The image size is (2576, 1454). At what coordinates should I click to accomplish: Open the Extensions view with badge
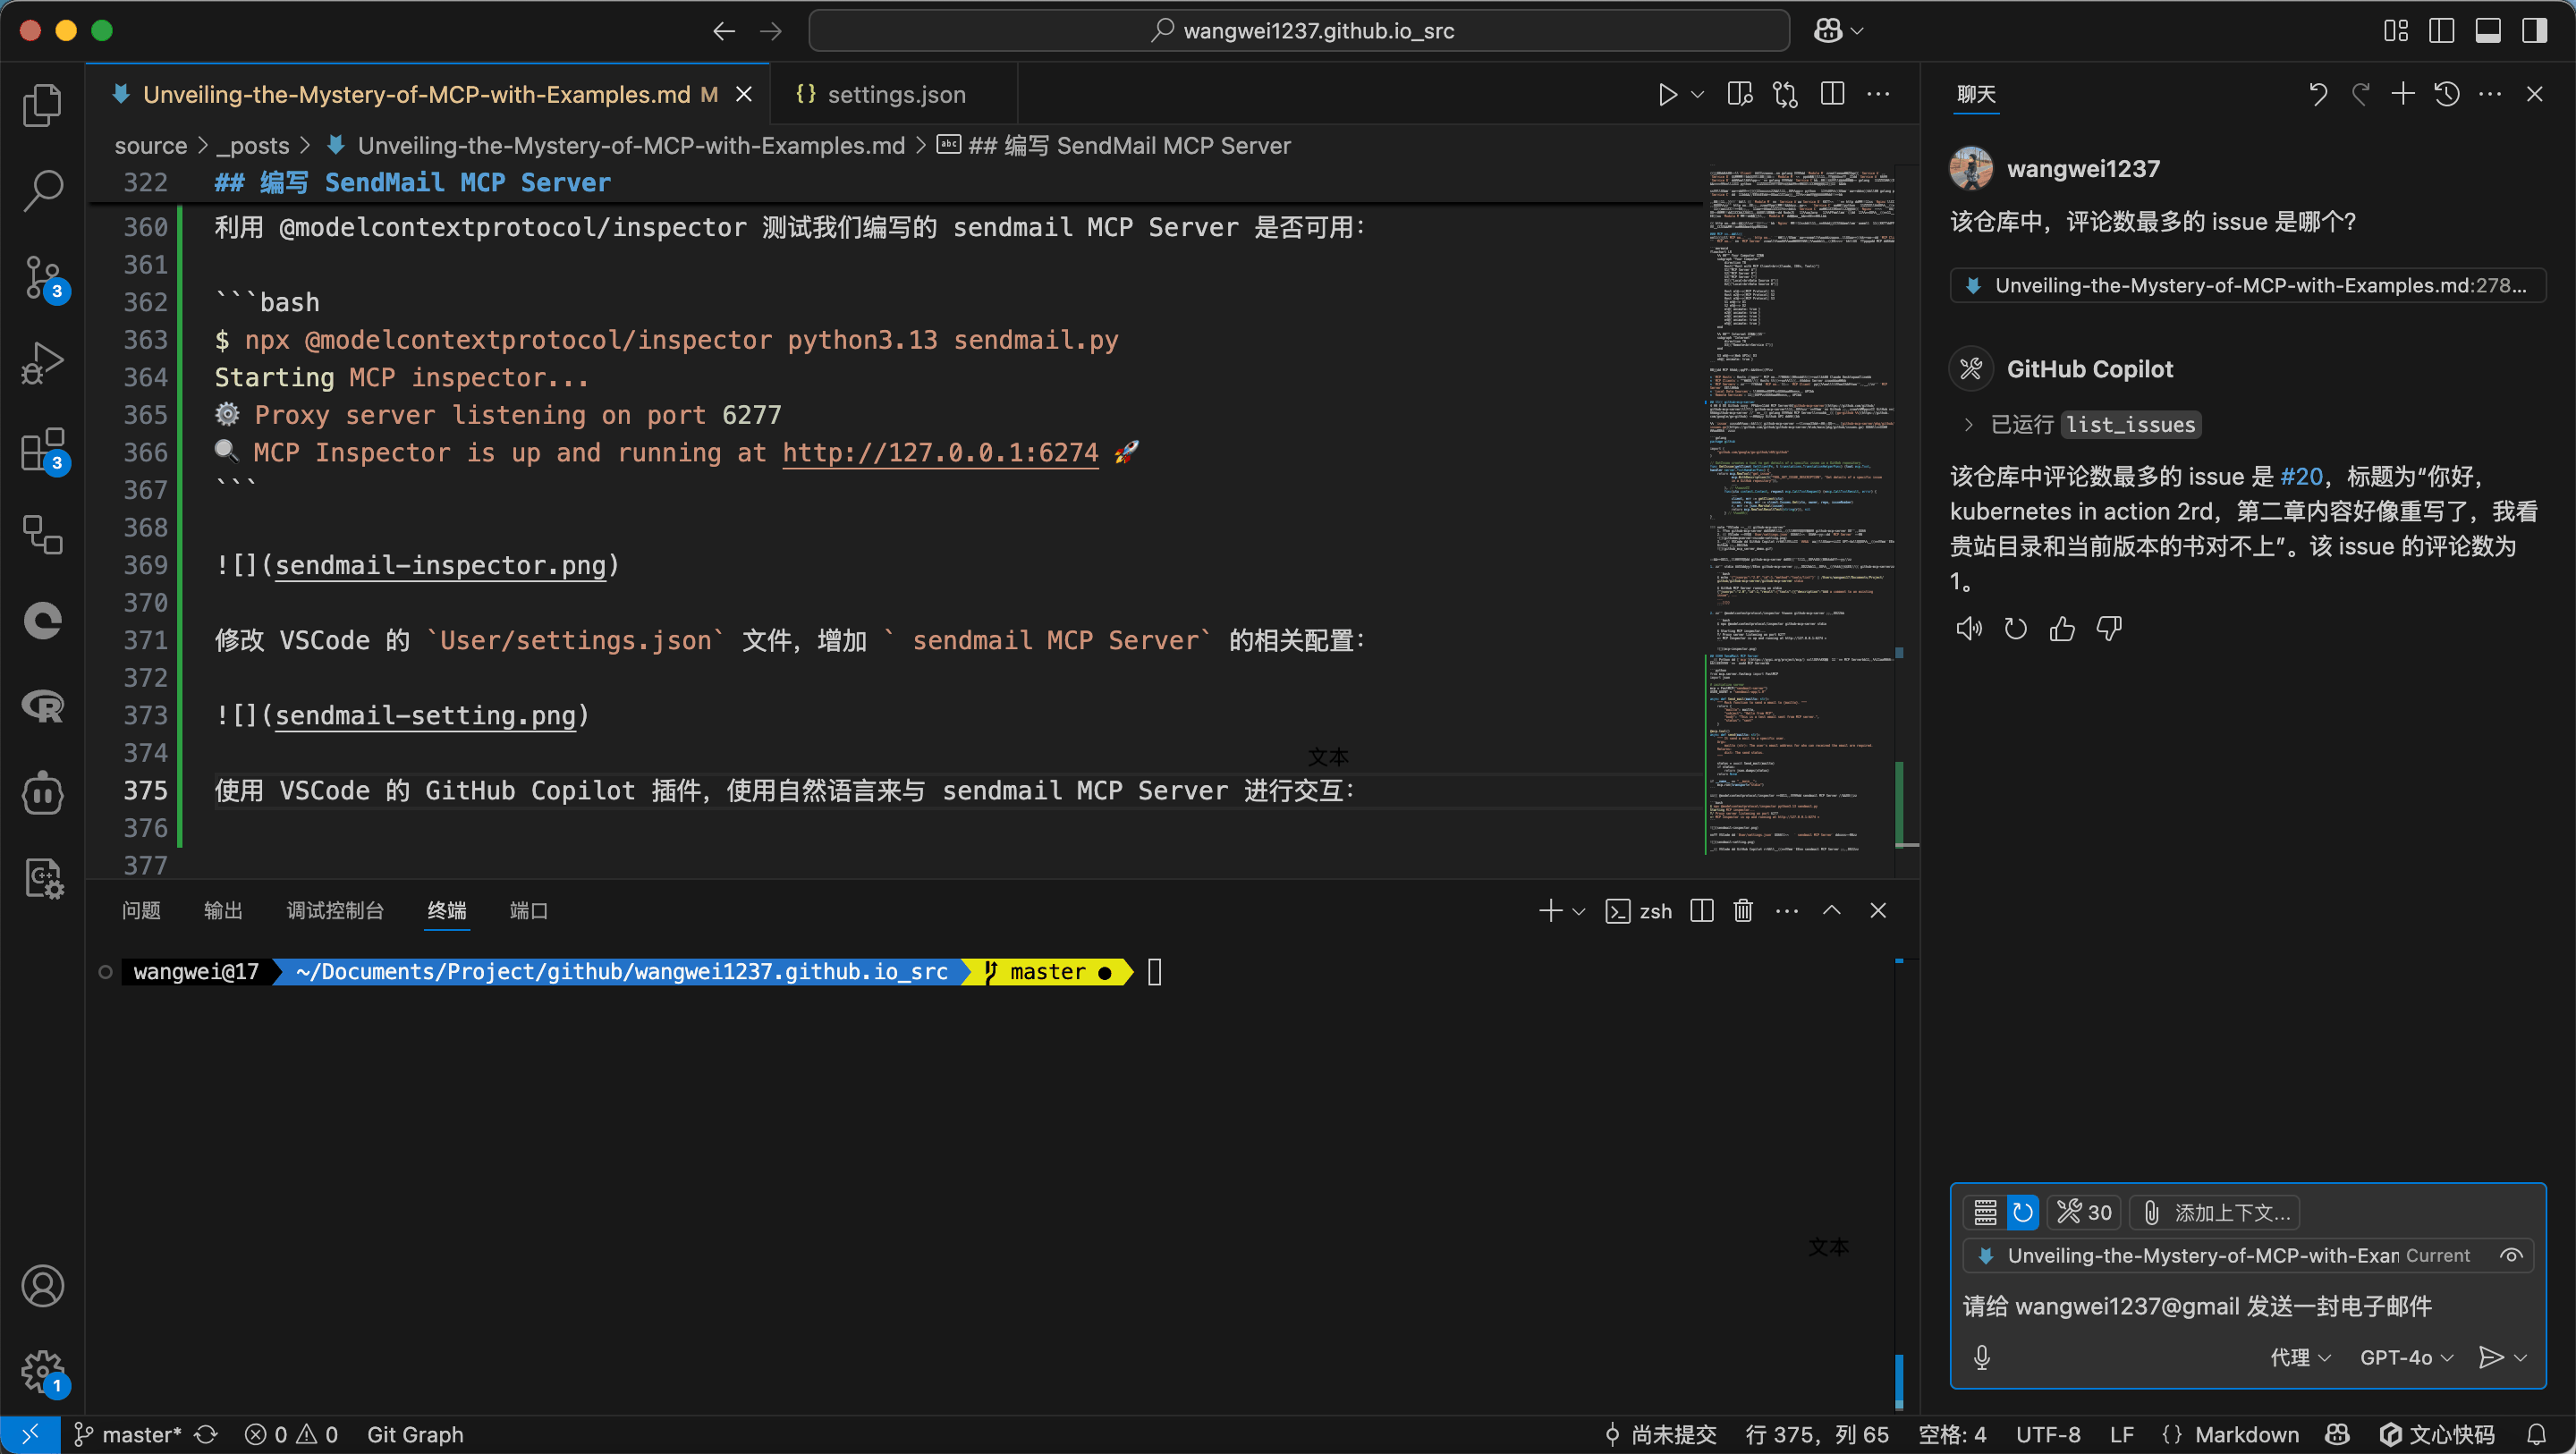(42, 450)
